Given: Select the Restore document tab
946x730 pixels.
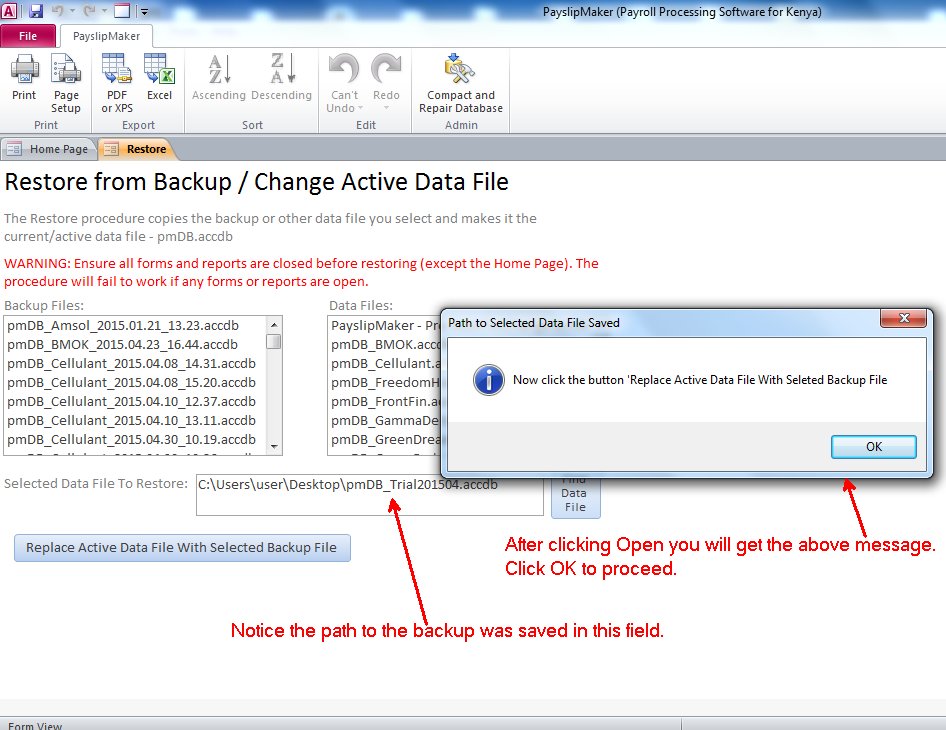Looking at the screenshot, I should 137,149.
